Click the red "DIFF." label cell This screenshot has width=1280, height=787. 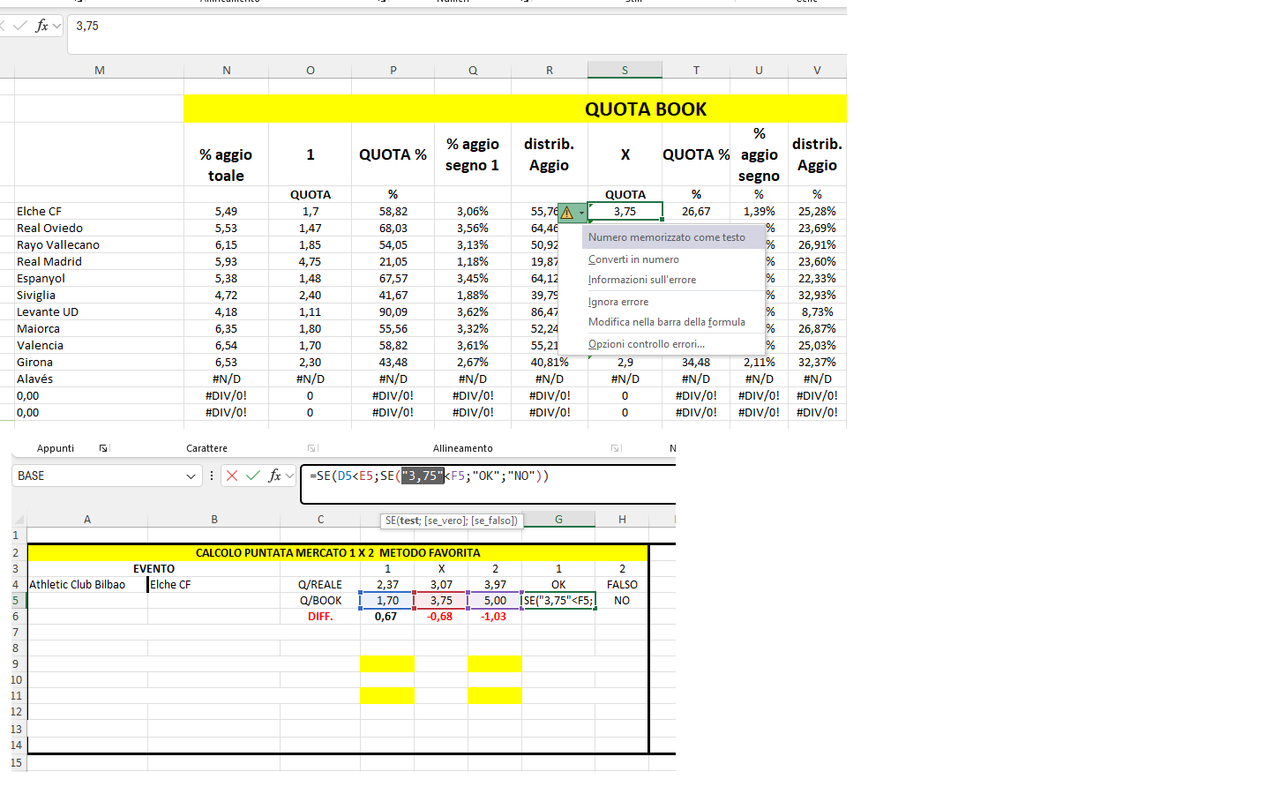pyautogui.click(x=320, y=617)
